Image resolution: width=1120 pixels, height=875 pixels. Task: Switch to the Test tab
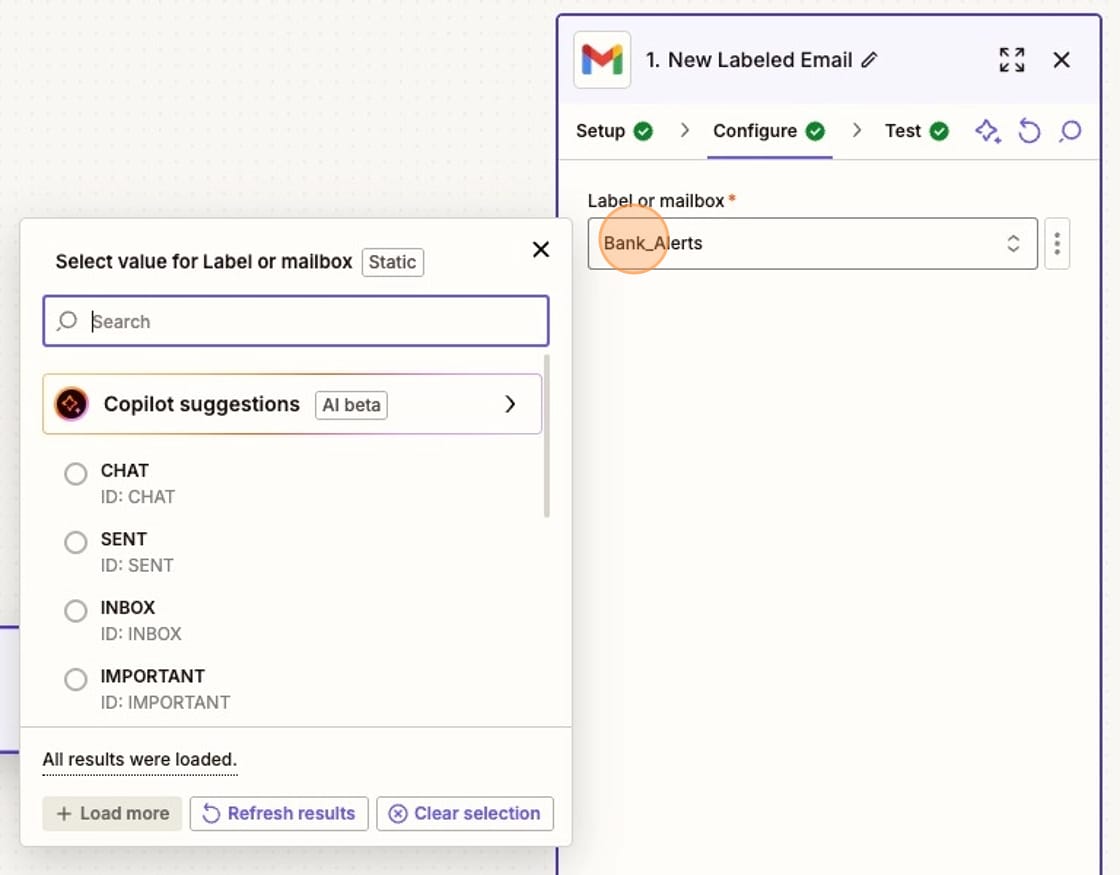coord(902,131)
